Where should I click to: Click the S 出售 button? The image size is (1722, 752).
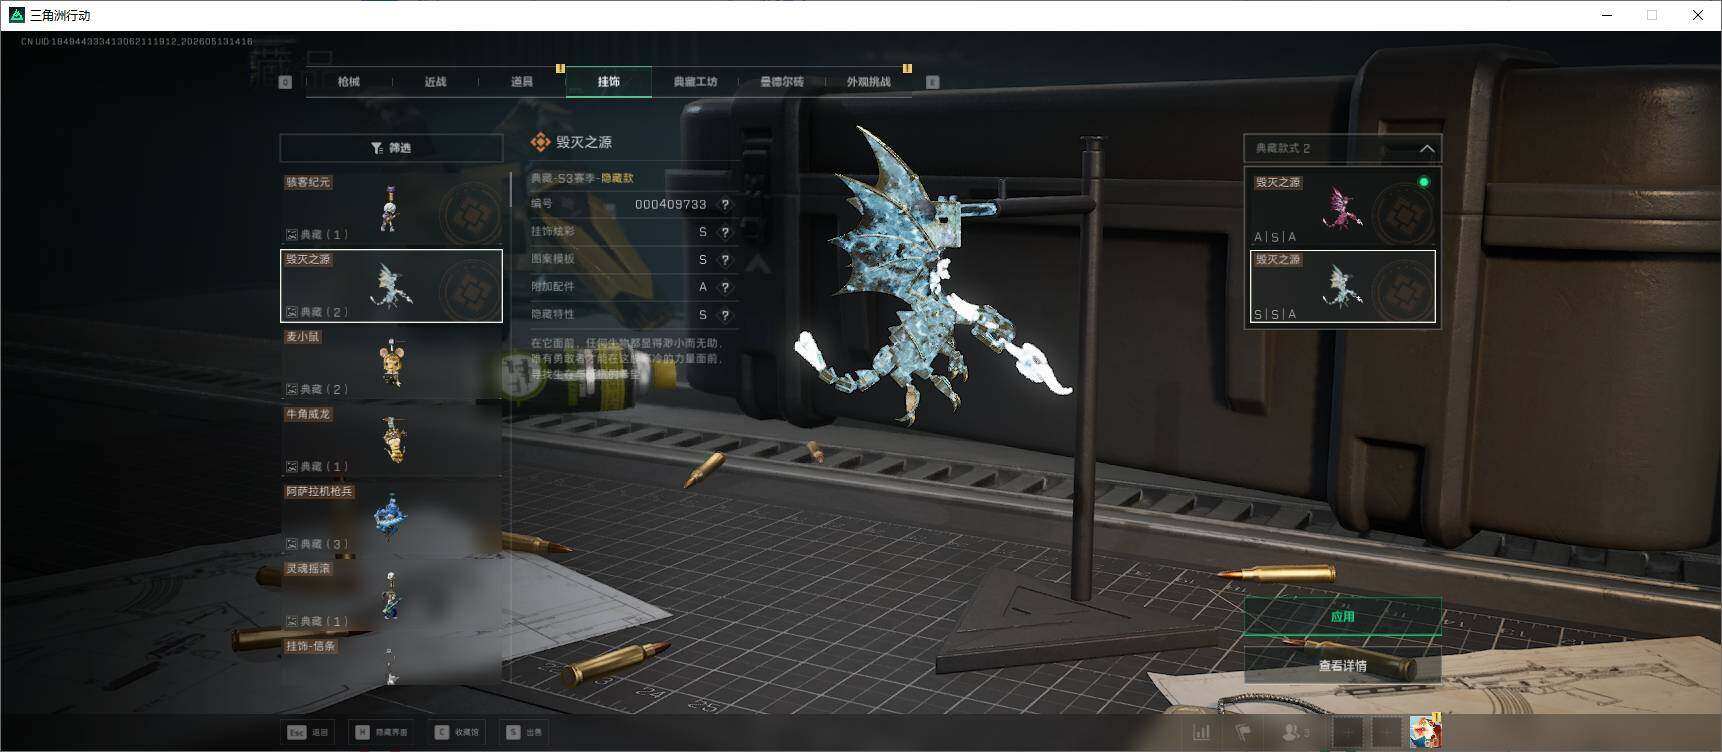pyautogui.click(x=525, y=732)
